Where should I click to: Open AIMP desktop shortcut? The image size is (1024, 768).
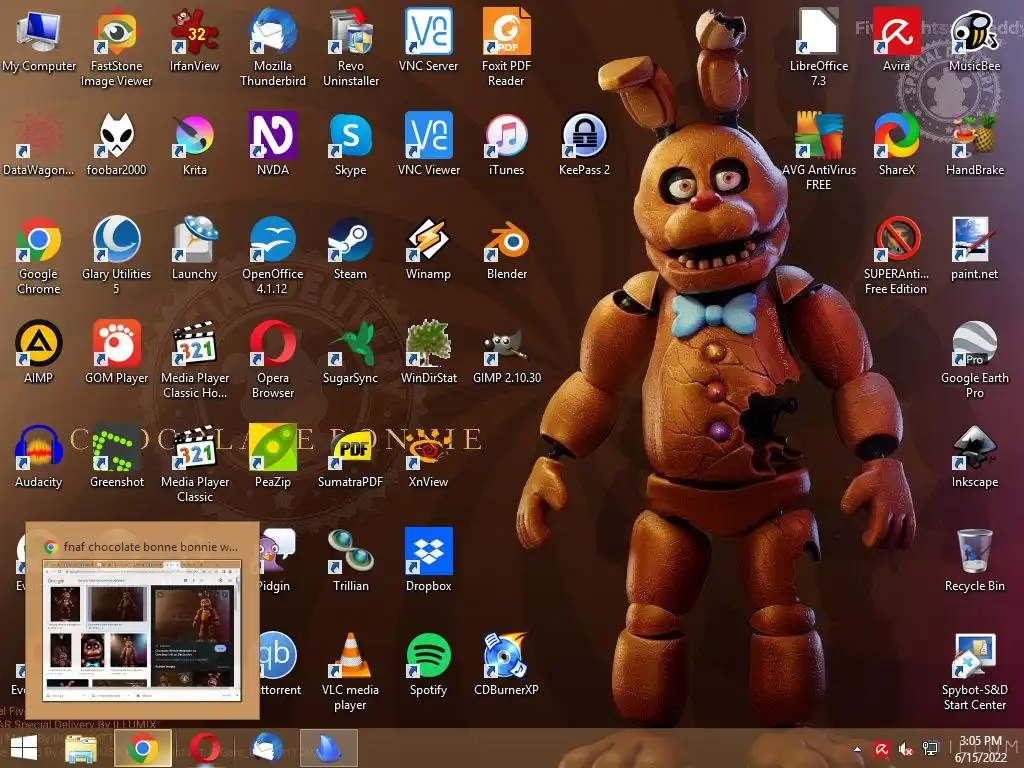point(39,353)
